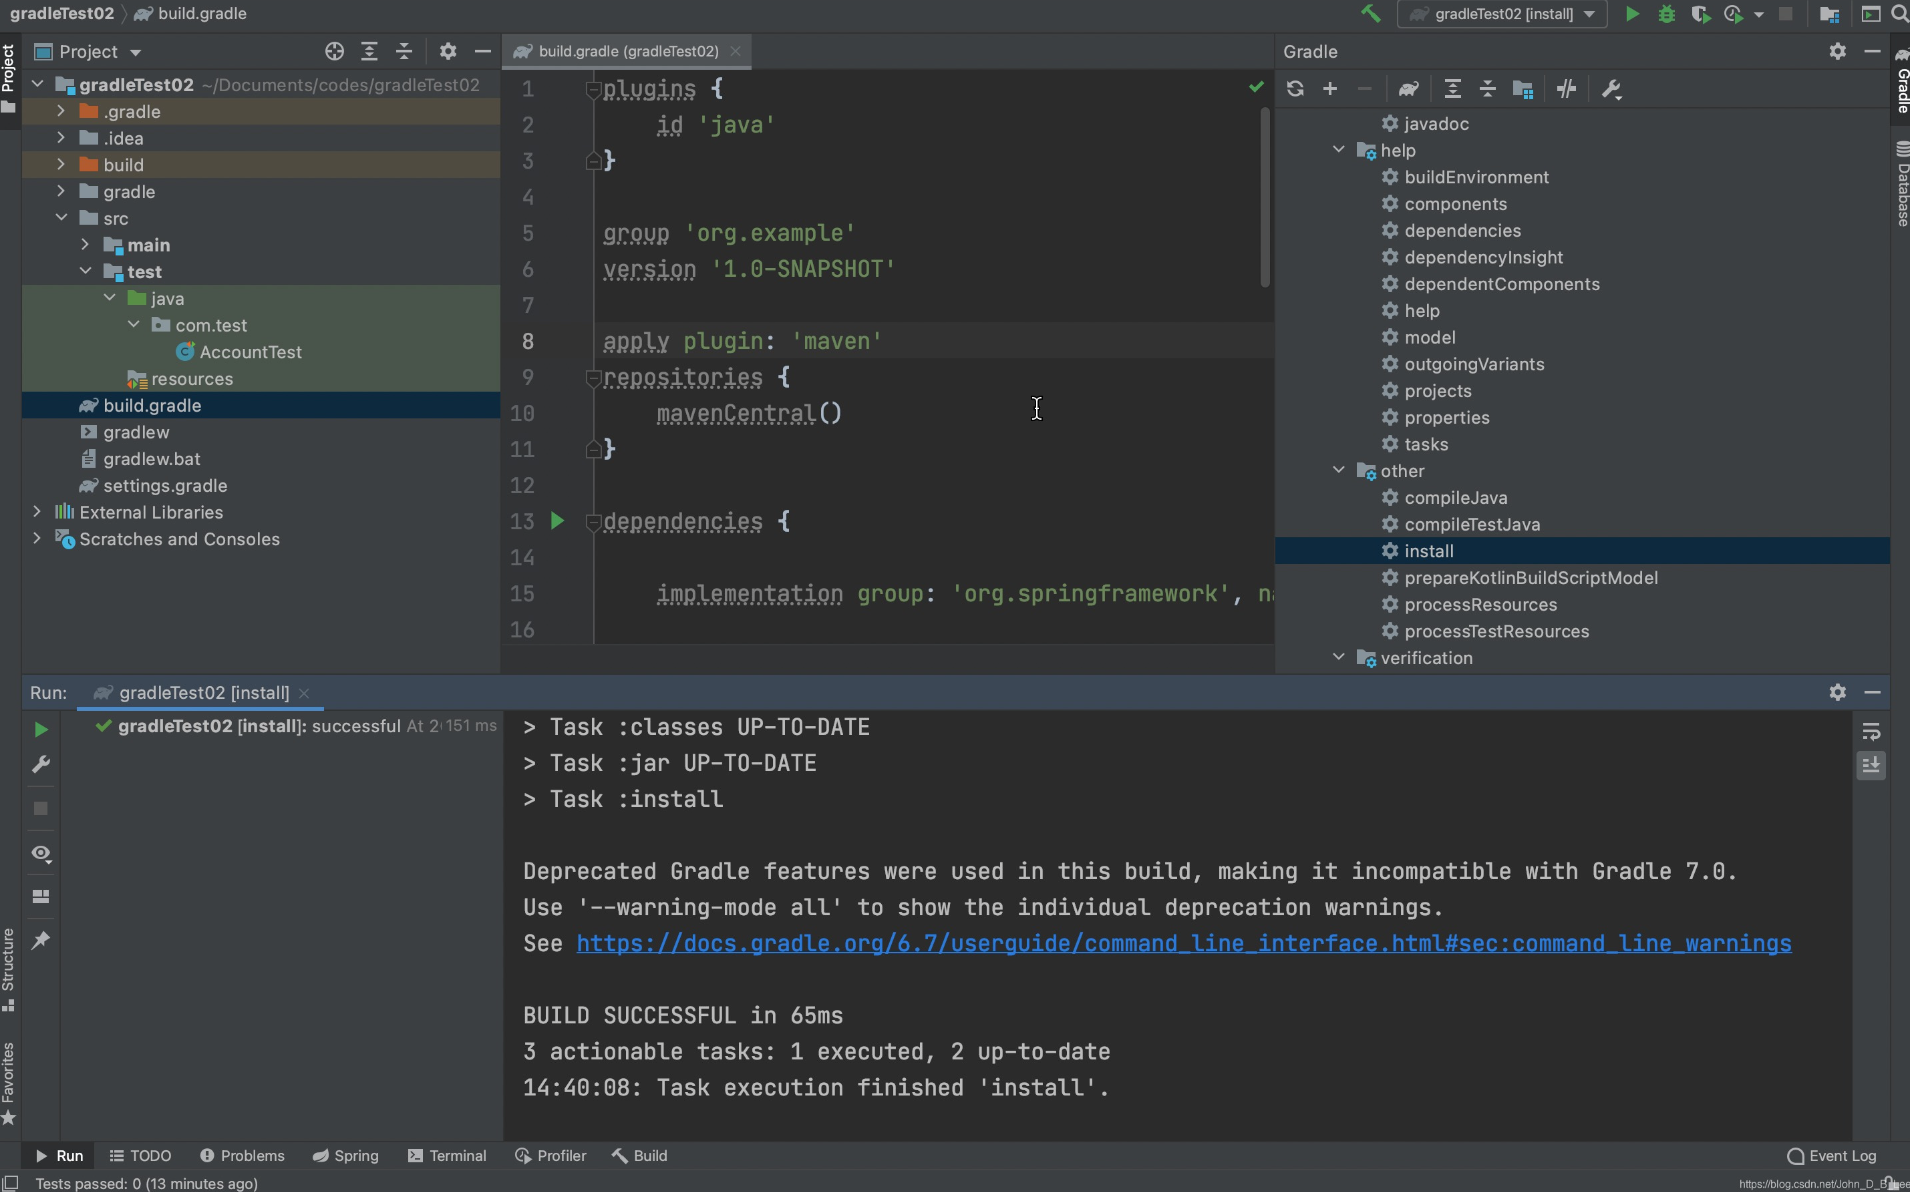
Task: Select settings.gradle in project tree
Action: pos(165,485)
